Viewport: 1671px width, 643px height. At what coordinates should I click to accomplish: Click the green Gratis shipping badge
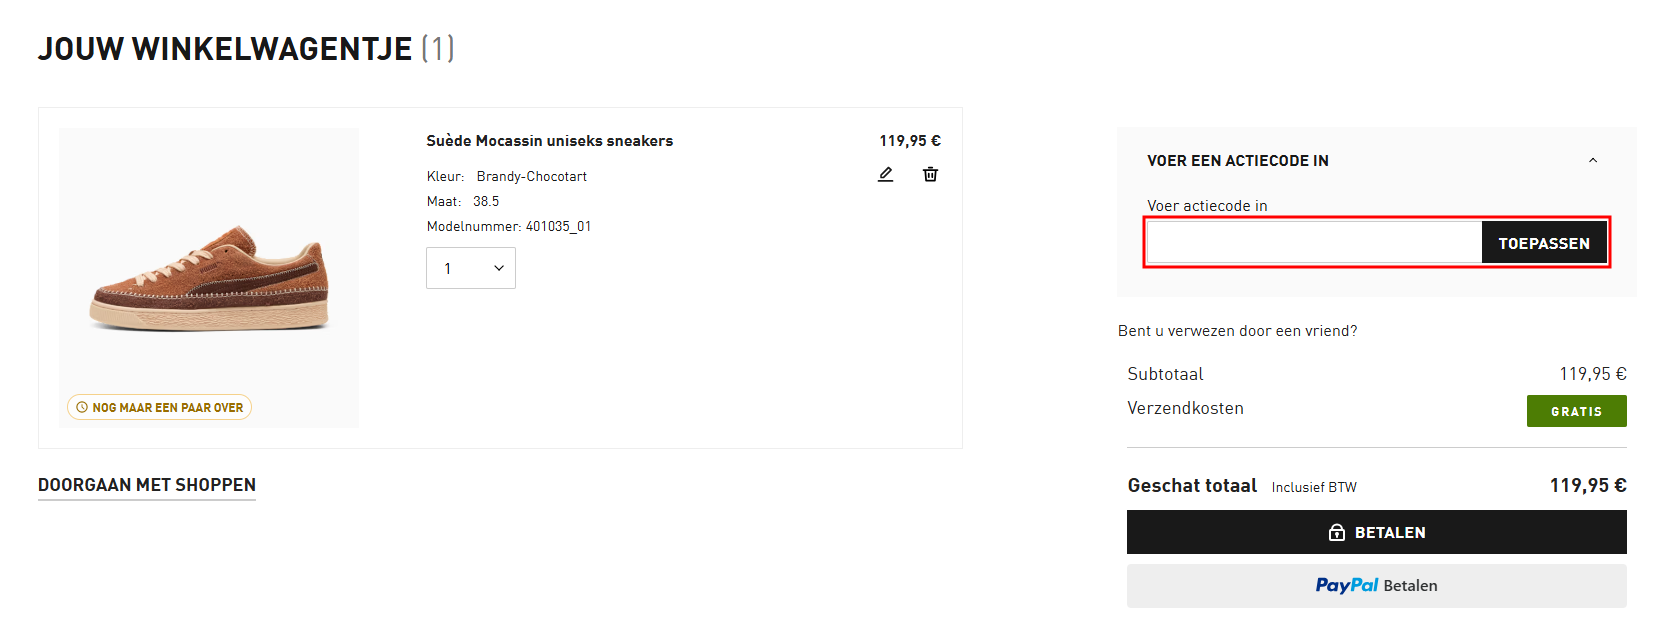point(1576,411)
